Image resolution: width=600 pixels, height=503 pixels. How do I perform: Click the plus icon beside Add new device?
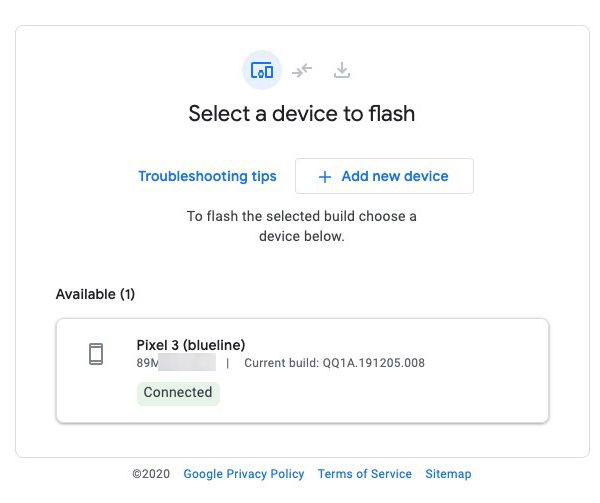click(324, 177)
